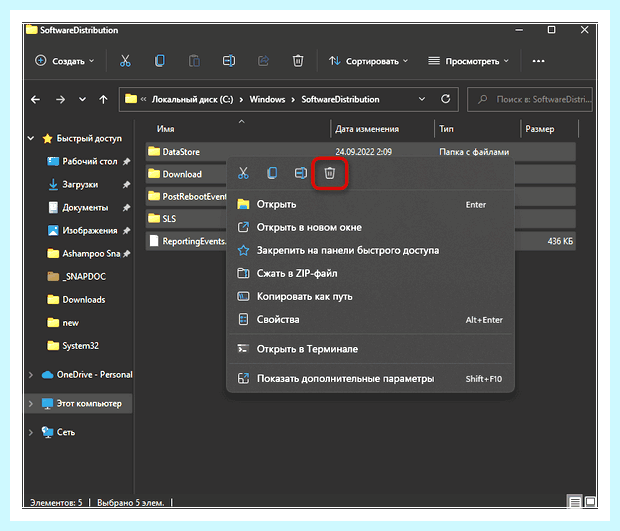
Task: Click Delete trash icon in context menu
Action: point(329,173)
